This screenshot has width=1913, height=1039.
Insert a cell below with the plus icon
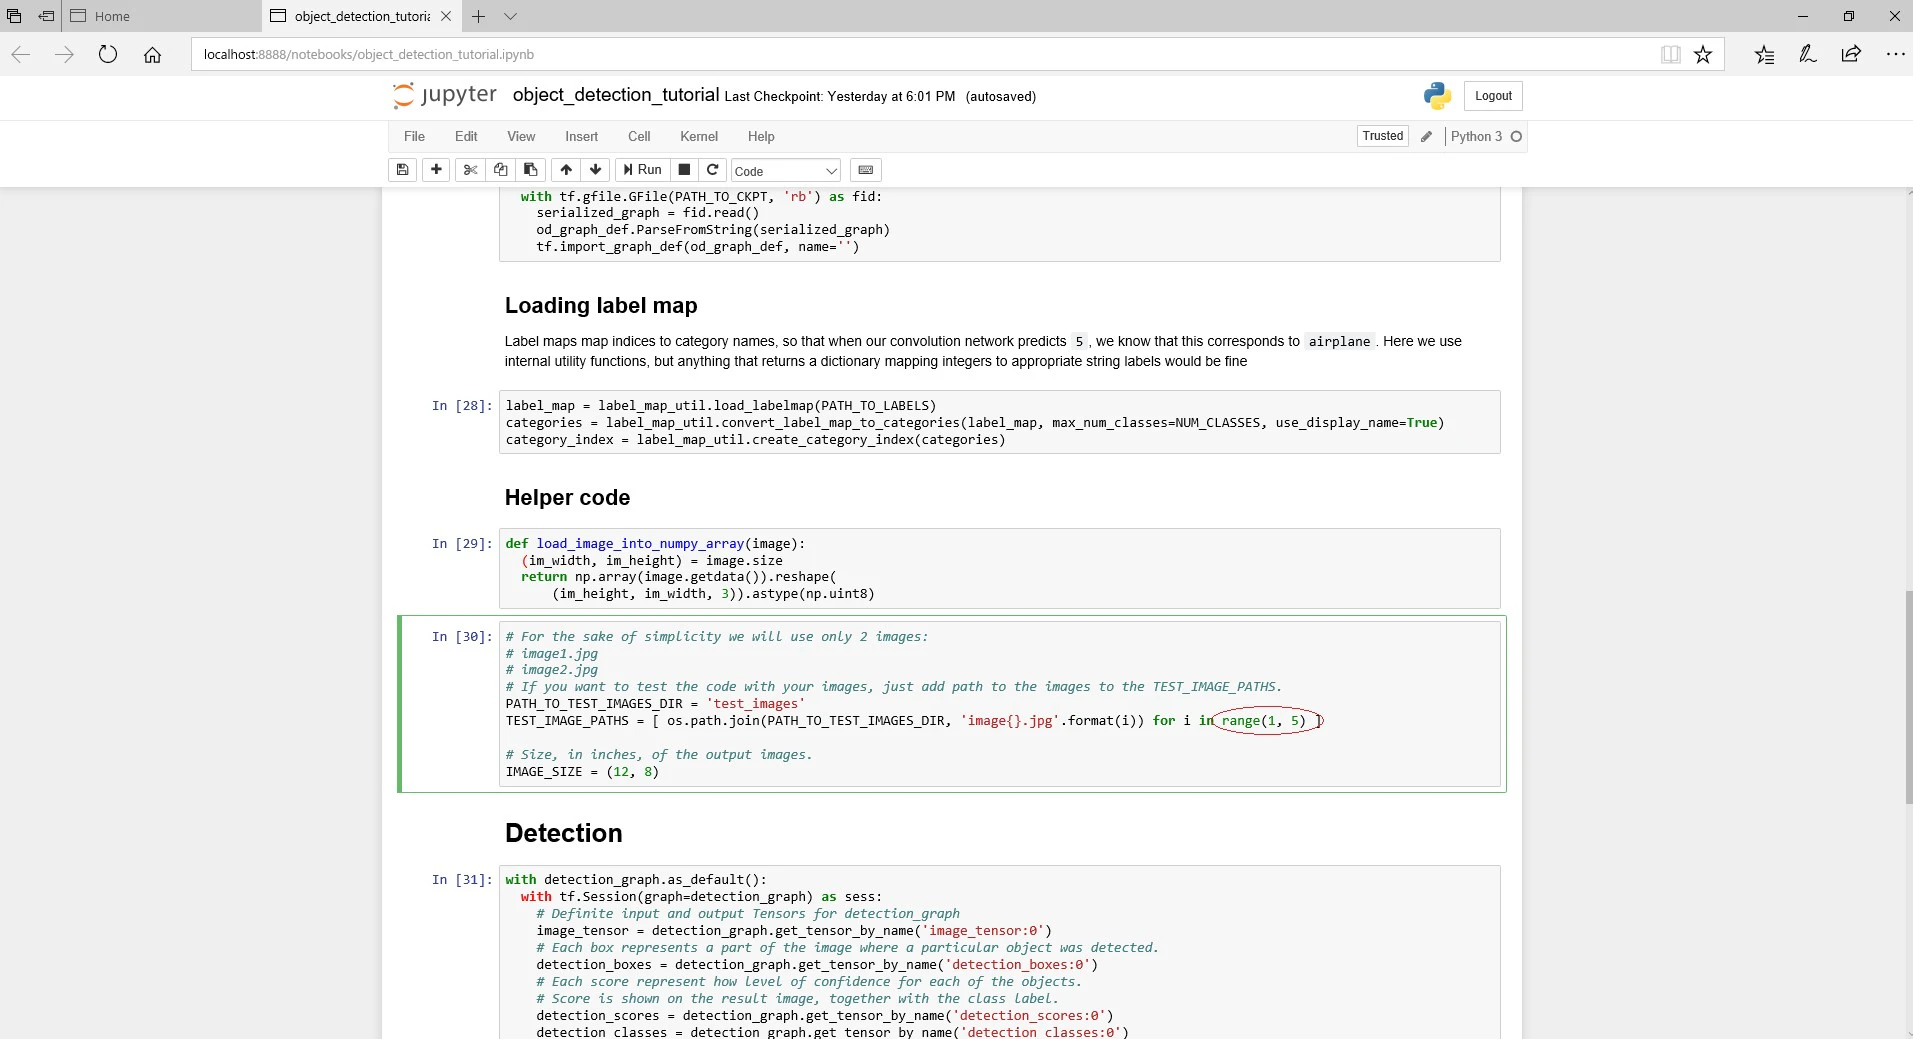pos(436,170)
